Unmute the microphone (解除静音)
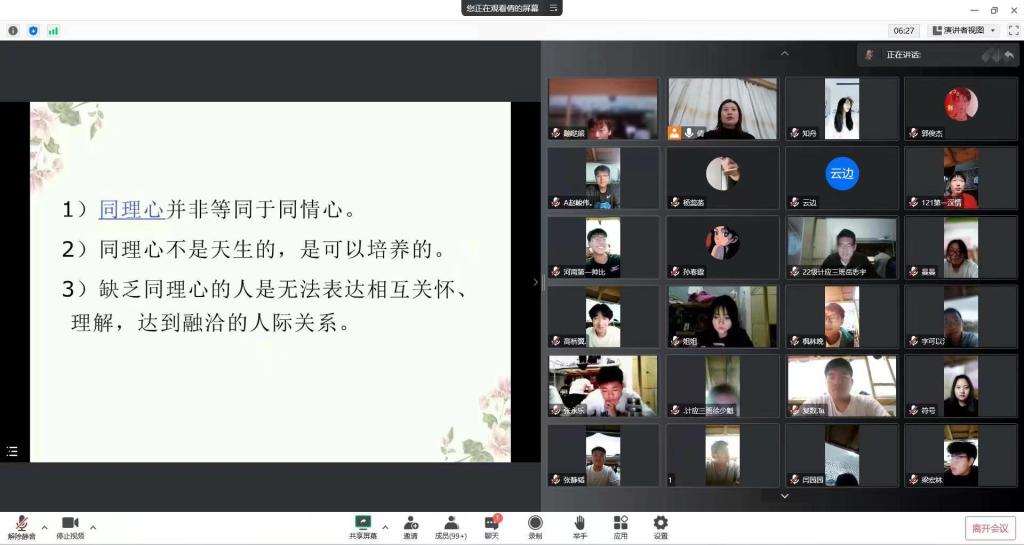 click(x=21, y=526)
